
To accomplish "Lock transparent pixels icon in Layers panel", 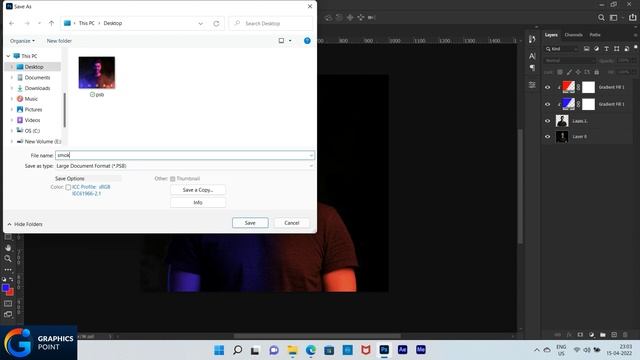I will pos(560,72).
